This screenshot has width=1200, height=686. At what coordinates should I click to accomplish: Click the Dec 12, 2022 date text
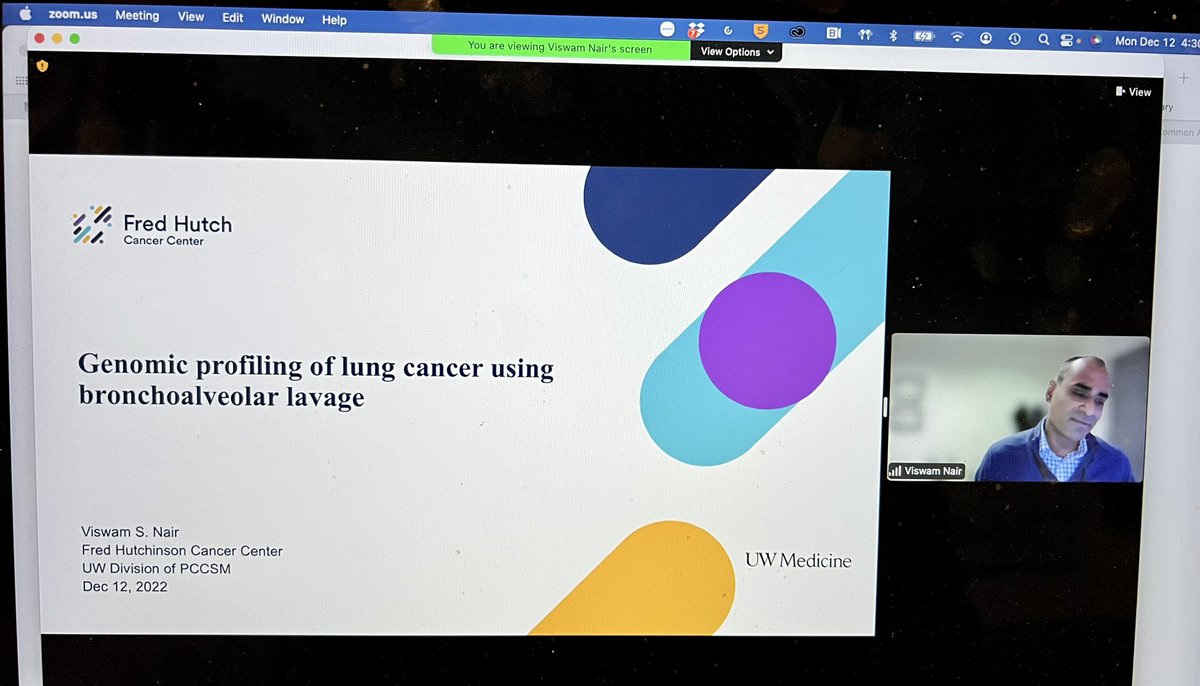(125, 587)
